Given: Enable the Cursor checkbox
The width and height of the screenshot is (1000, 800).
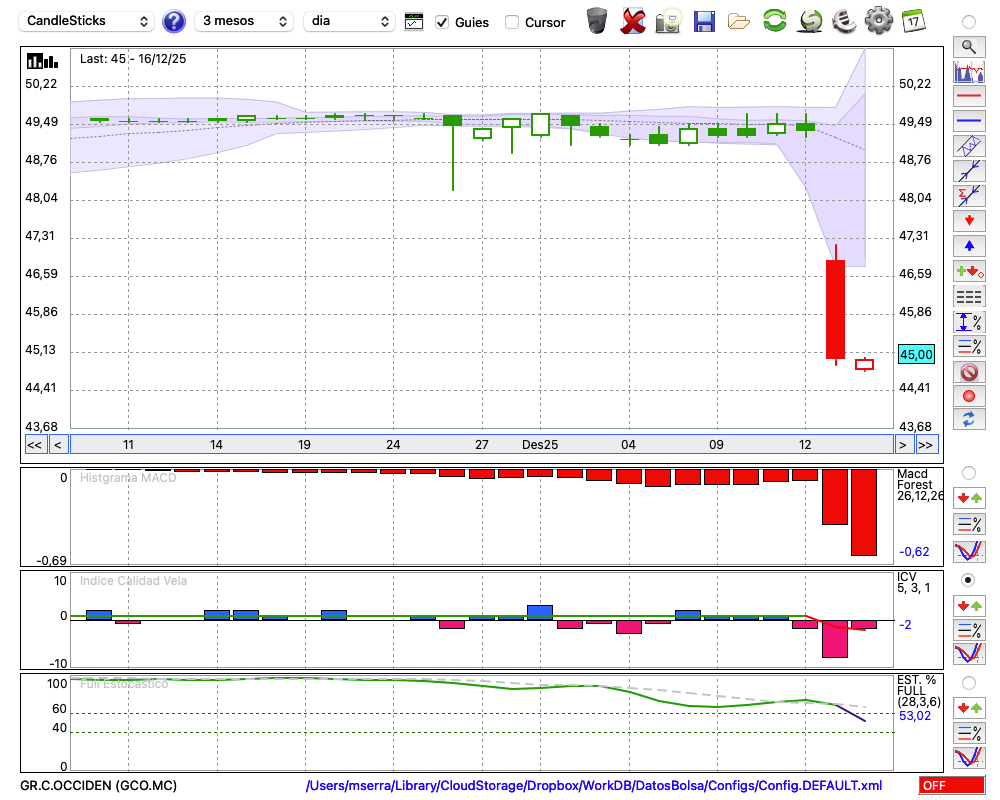Looking at the screenshot, I should click(511, 22).
